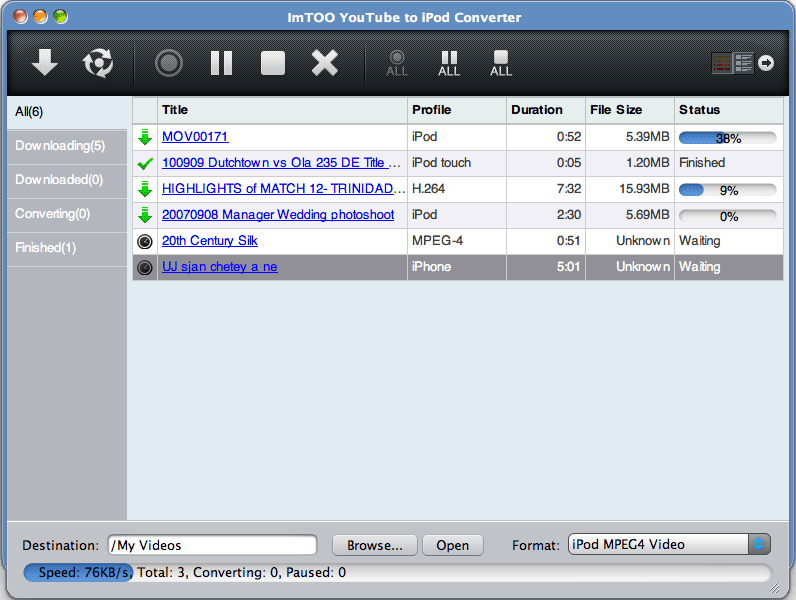Click the Destination path input field

[x=212, y=545]
